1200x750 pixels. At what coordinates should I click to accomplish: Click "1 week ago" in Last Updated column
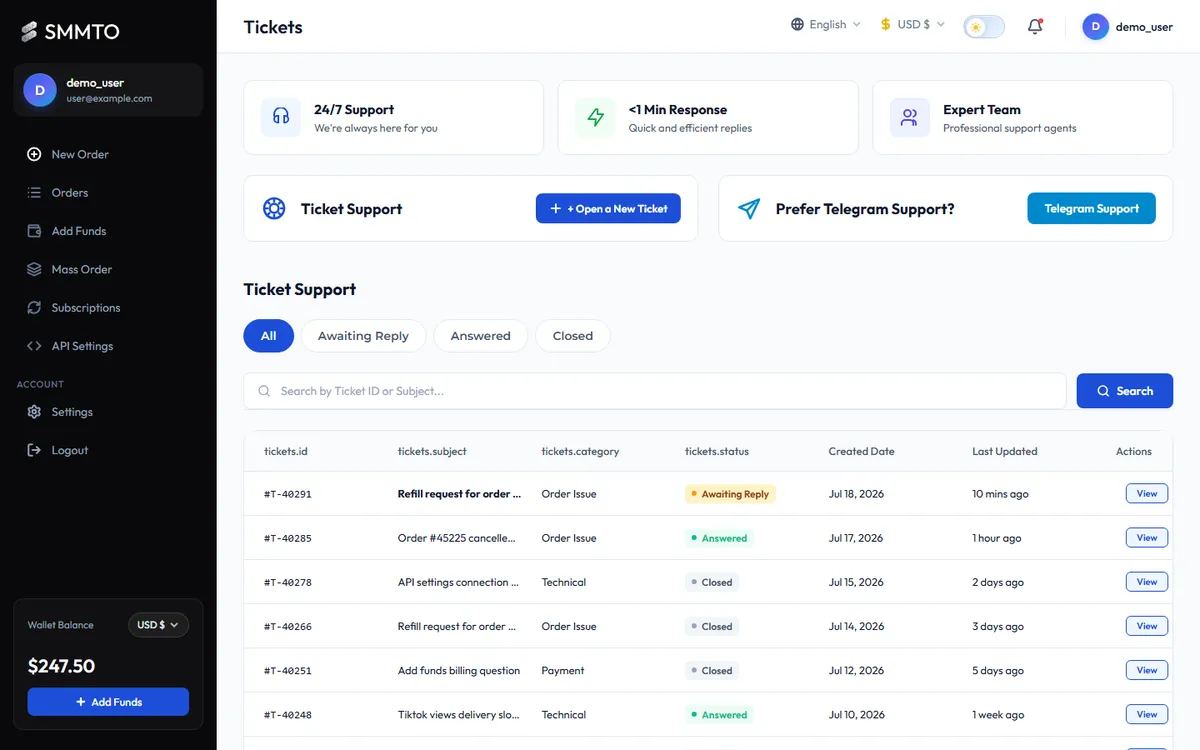pos(998,715)
